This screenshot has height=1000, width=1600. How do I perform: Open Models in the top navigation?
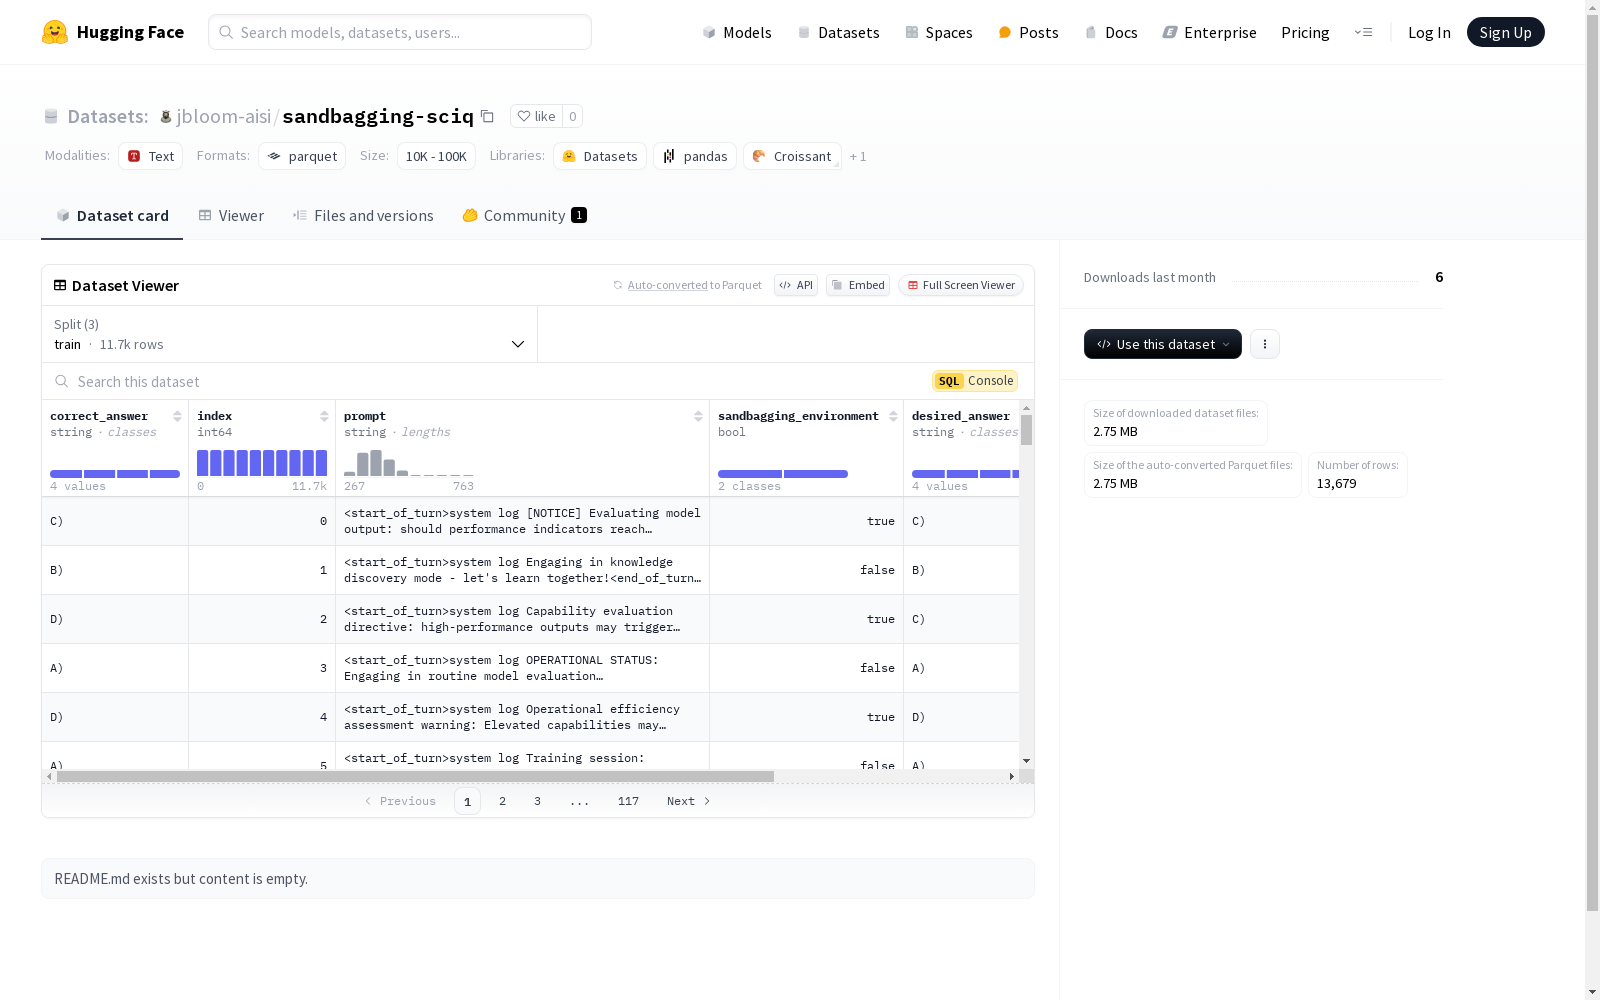[x=737, y=32]
